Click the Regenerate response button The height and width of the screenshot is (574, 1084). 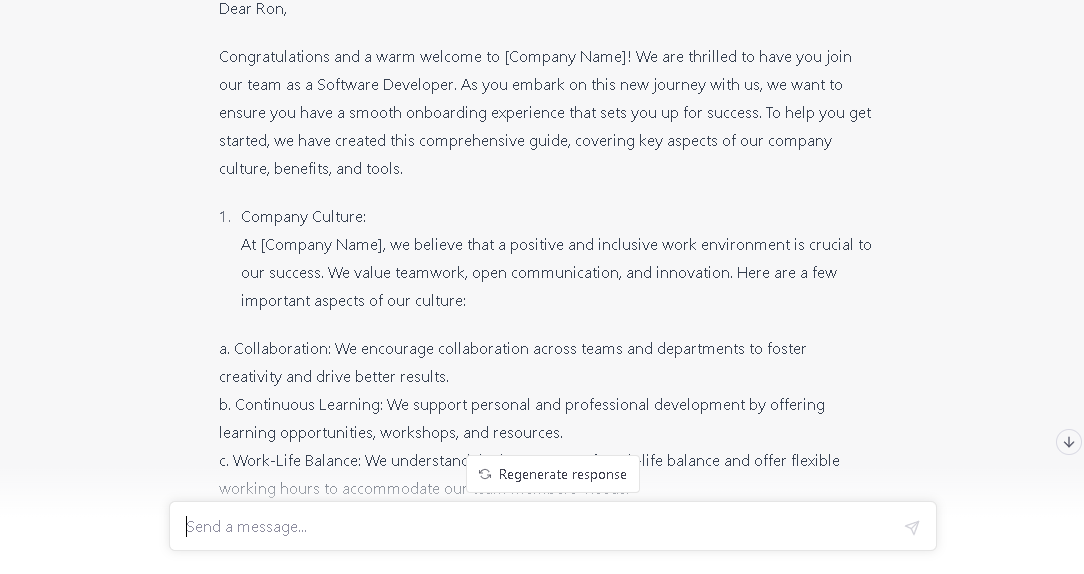point(552,474)
